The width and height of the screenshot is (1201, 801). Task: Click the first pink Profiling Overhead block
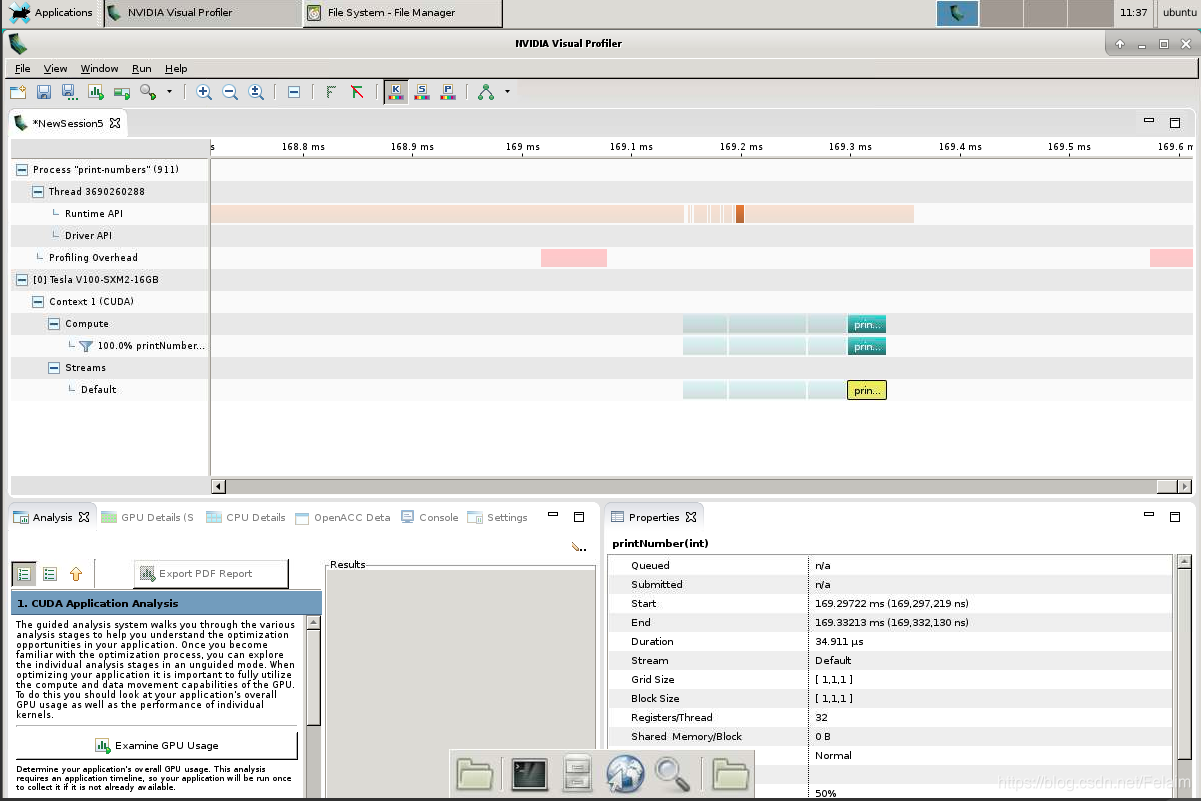574,258
